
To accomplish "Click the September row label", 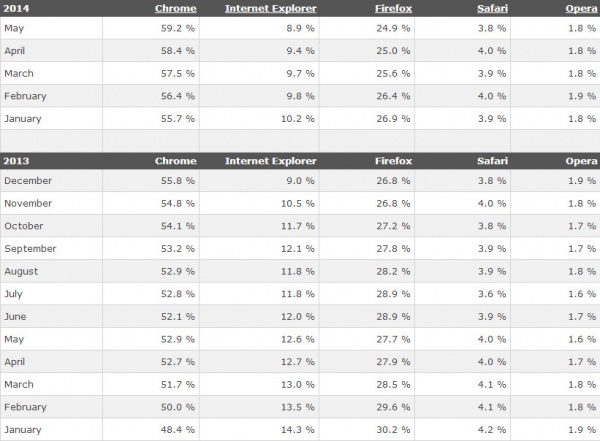I will tap(30, 249).
